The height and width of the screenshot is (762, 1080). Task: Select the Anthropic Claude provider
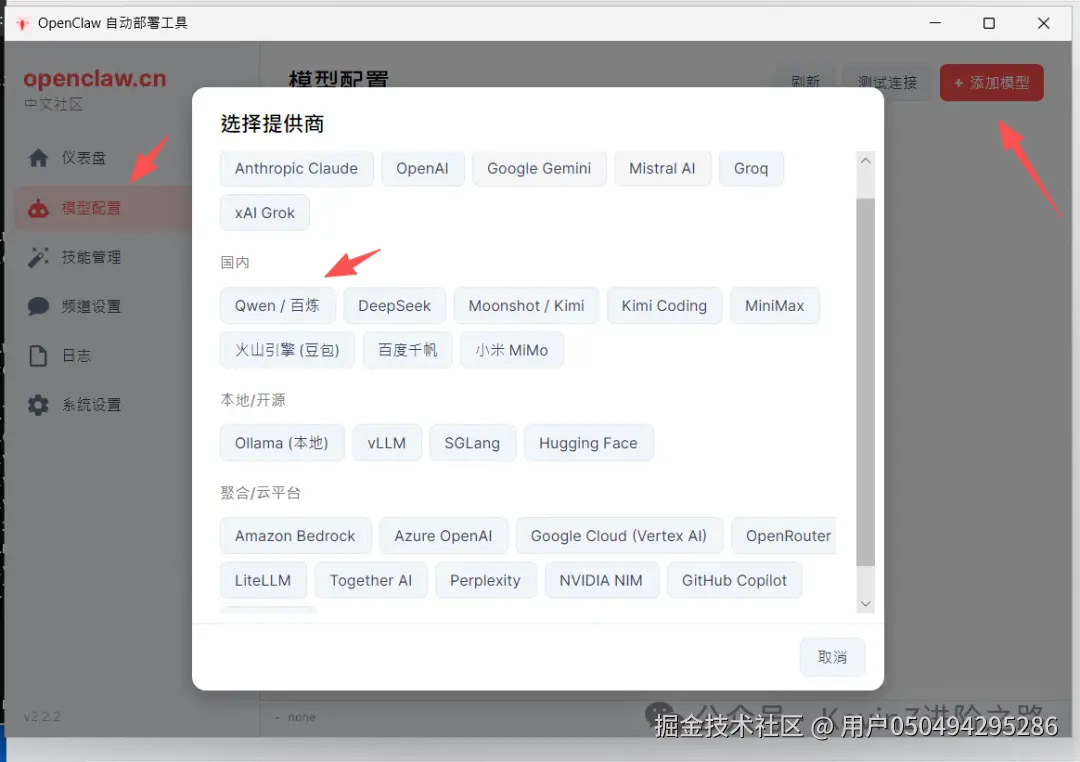point(296,168)
